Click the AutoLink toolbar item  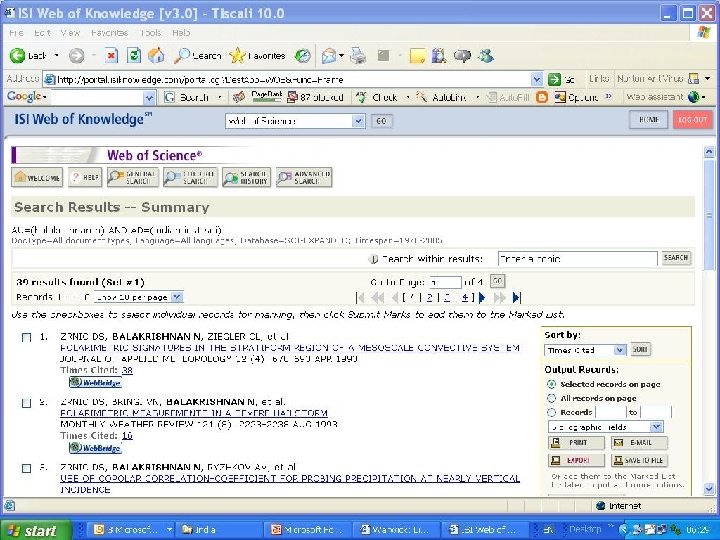(x=441, y=97)
